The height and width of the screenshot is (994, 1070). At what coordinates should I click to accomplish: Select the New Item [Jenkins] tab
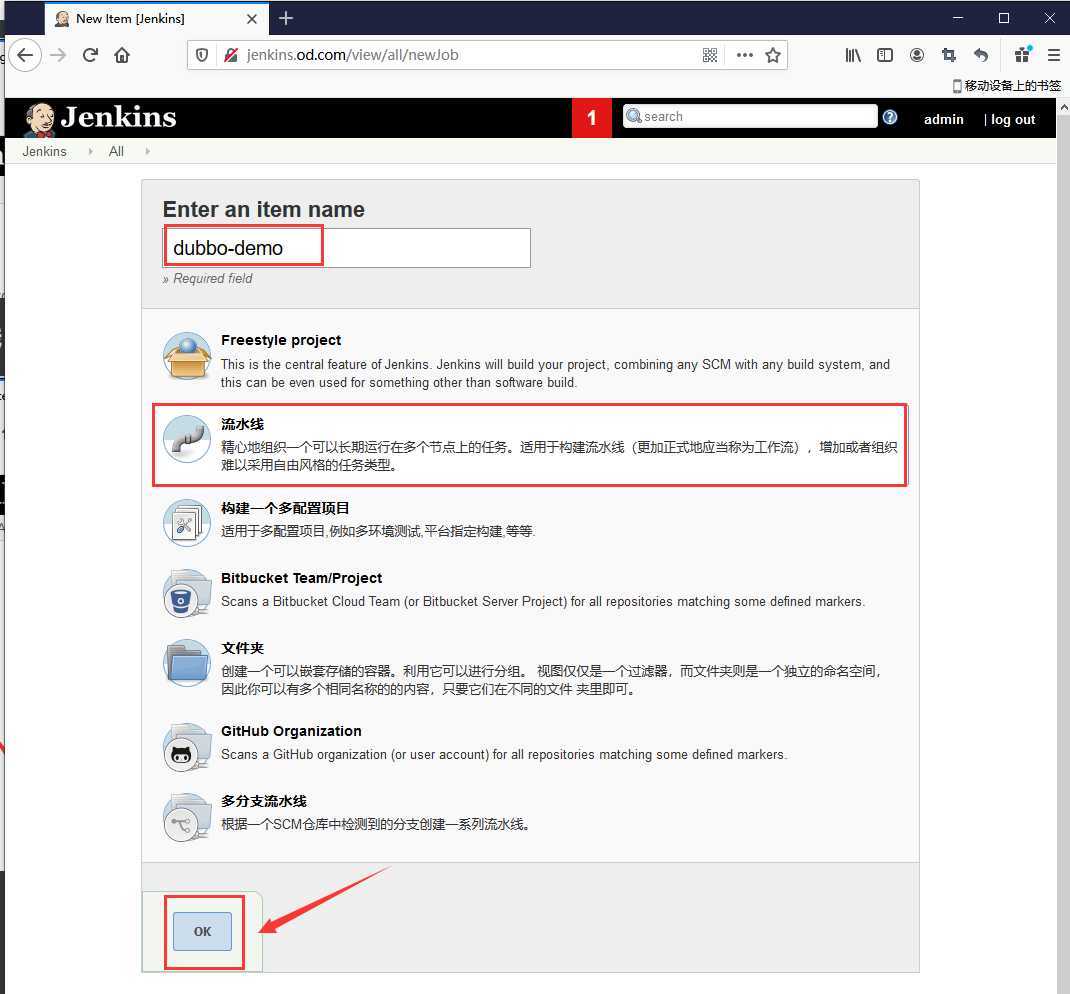(157, 18)
